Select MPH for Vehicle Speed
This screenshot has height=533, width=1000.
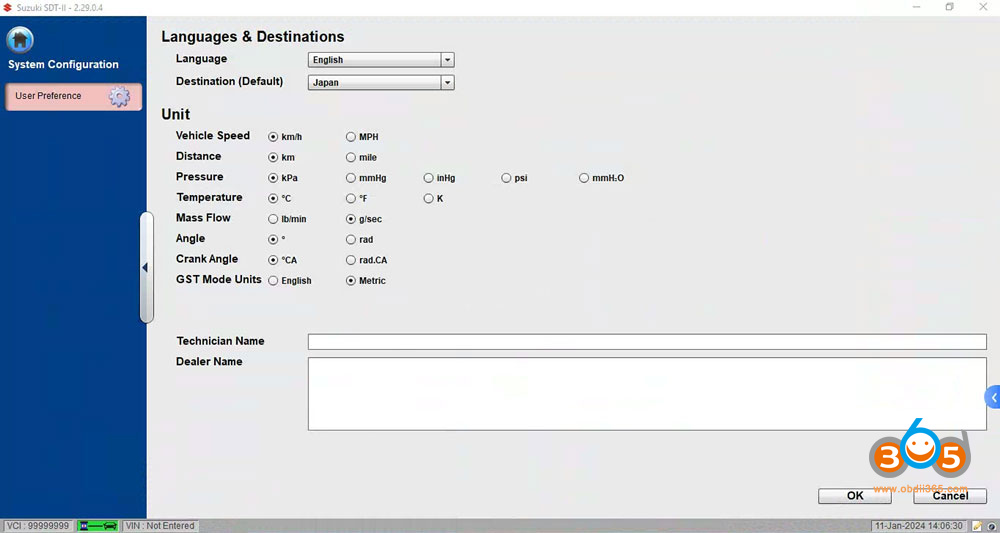(351, 137)
